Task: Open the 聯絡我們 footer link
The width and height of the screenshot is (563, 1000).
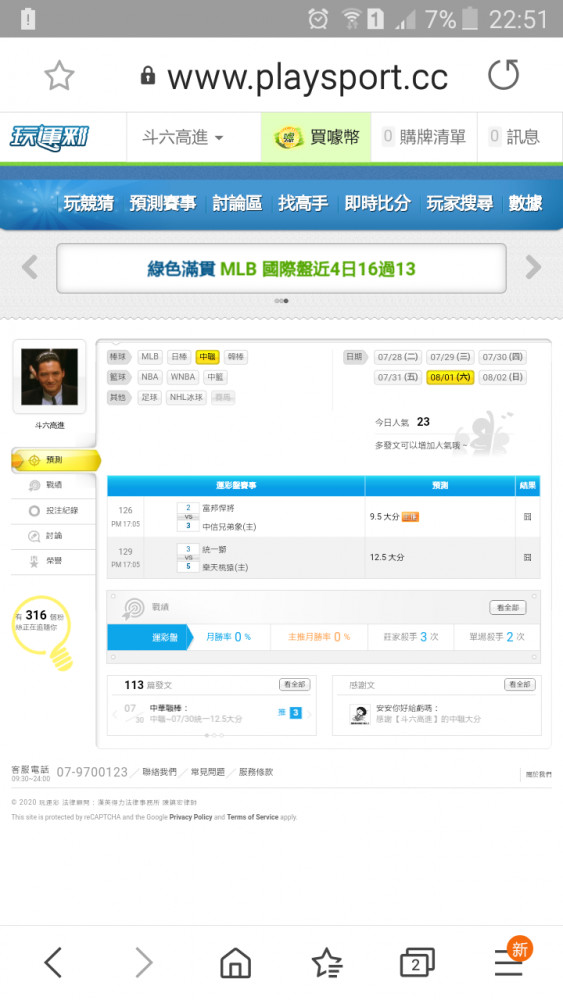Action: tap(159, 772)
